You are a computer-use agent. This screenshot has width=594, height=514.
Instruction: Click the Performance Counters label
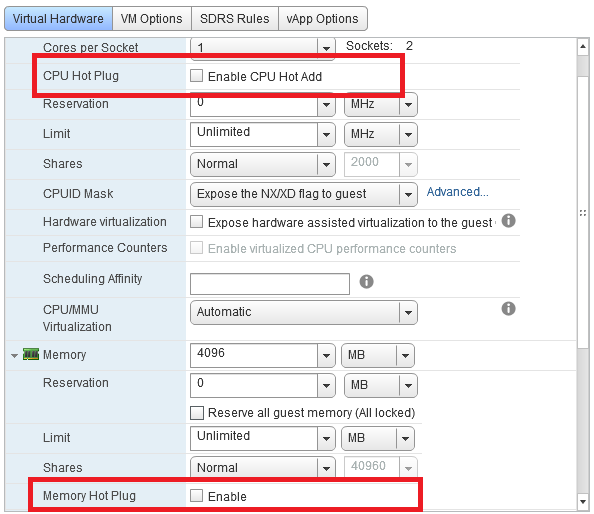point(105,248)
